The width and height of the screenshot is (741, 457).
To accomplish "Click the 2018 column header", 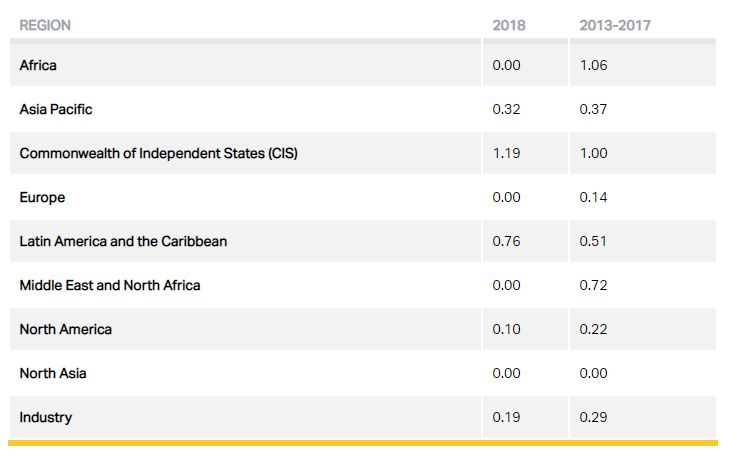I will tap(509, 25).
